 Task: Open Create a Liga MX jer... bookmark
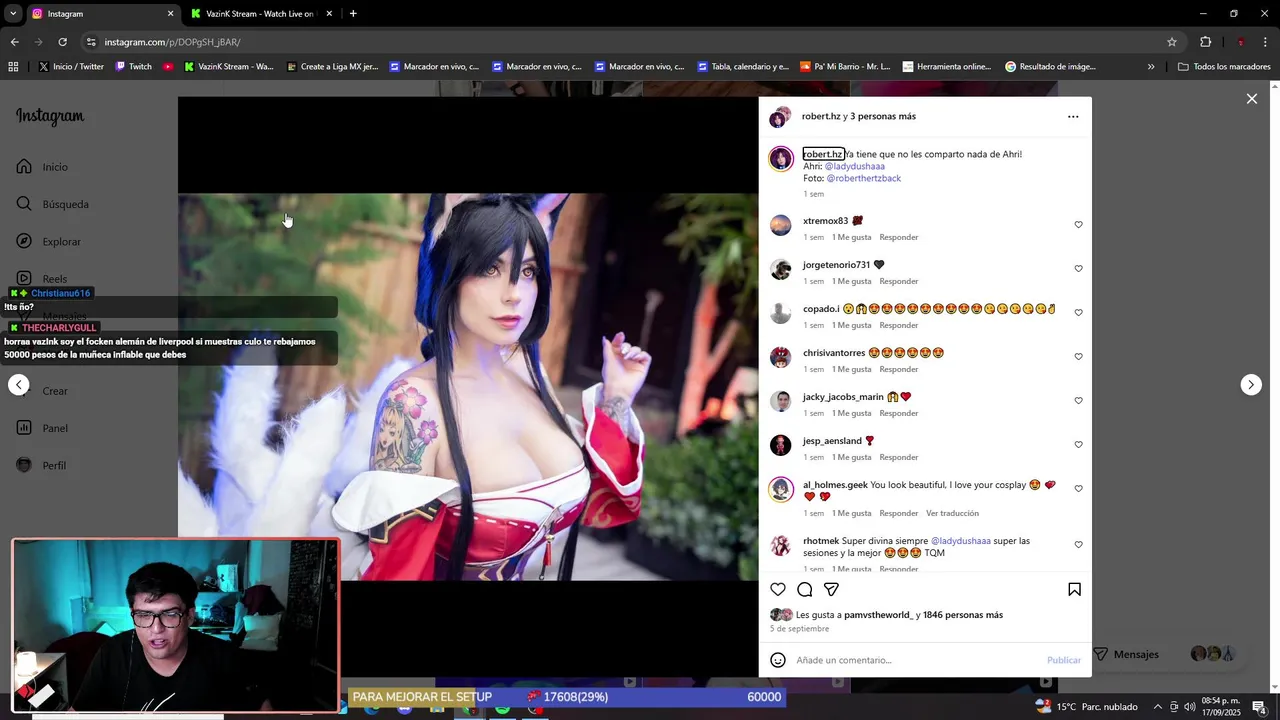tap(332, 67)
